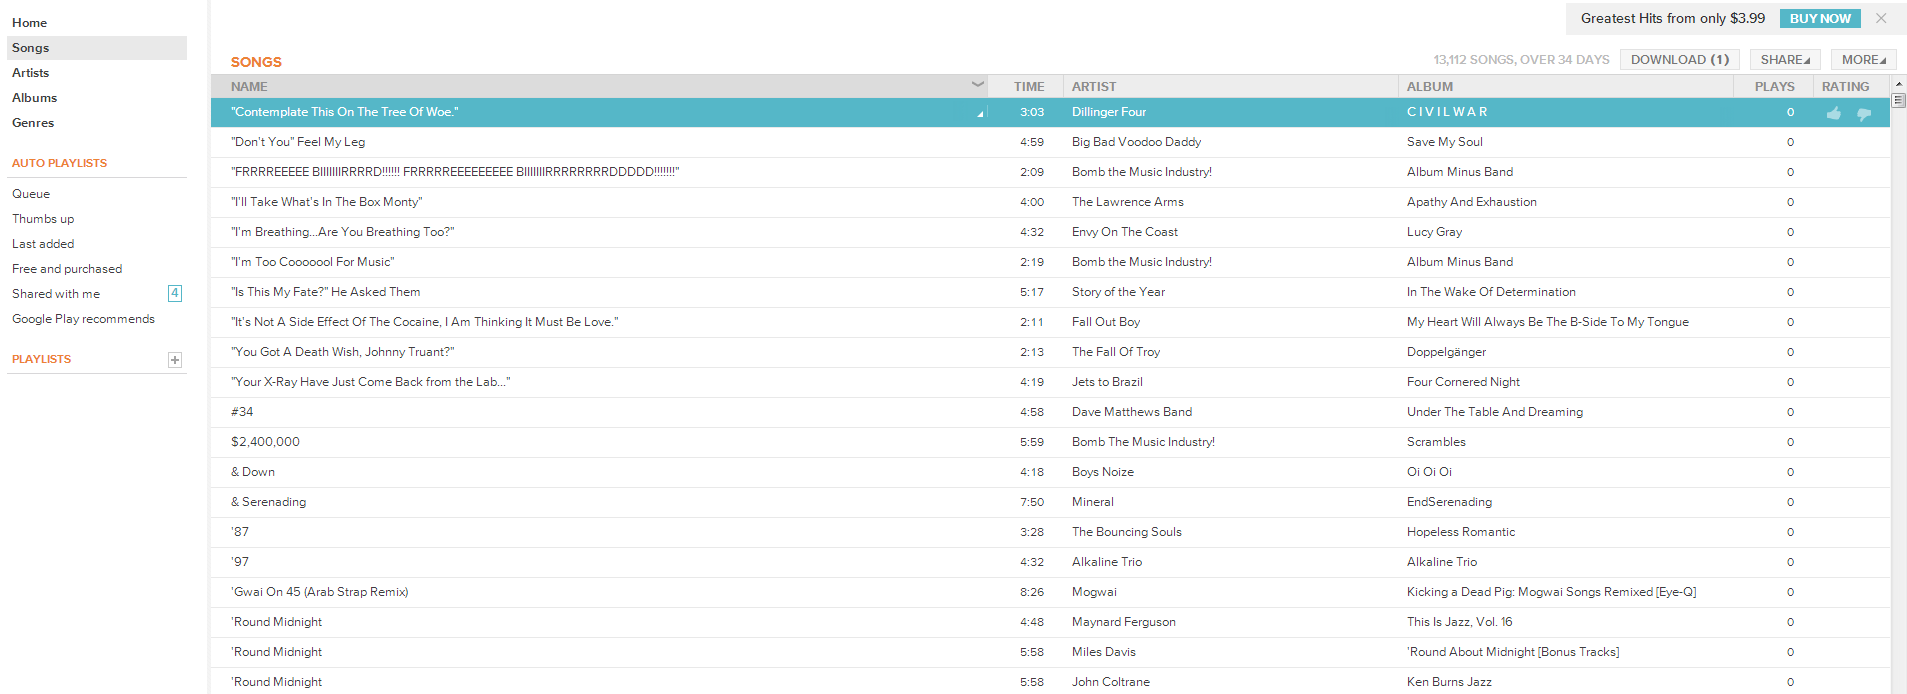Click the vertical scrollbar thumb
This screenshot has width=1907, height=694.
[1898, 100]
